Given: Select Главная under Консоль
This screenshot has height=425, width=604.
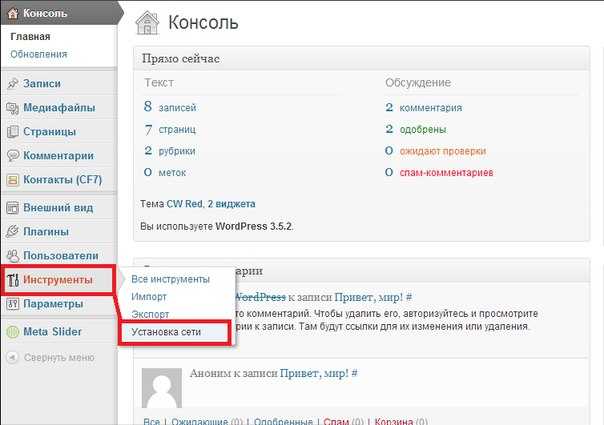Looking at the screenshot, I should pyautogui.click(x=30, y=37).
